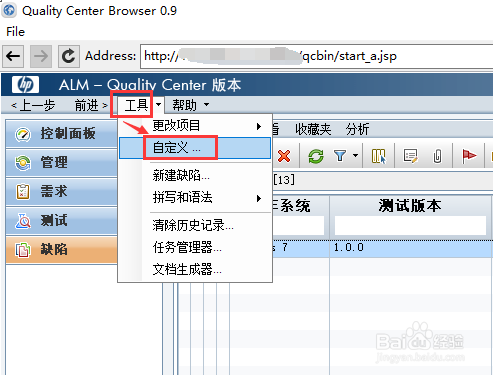Select the 1.0.0 test version cell

[411, 248]
